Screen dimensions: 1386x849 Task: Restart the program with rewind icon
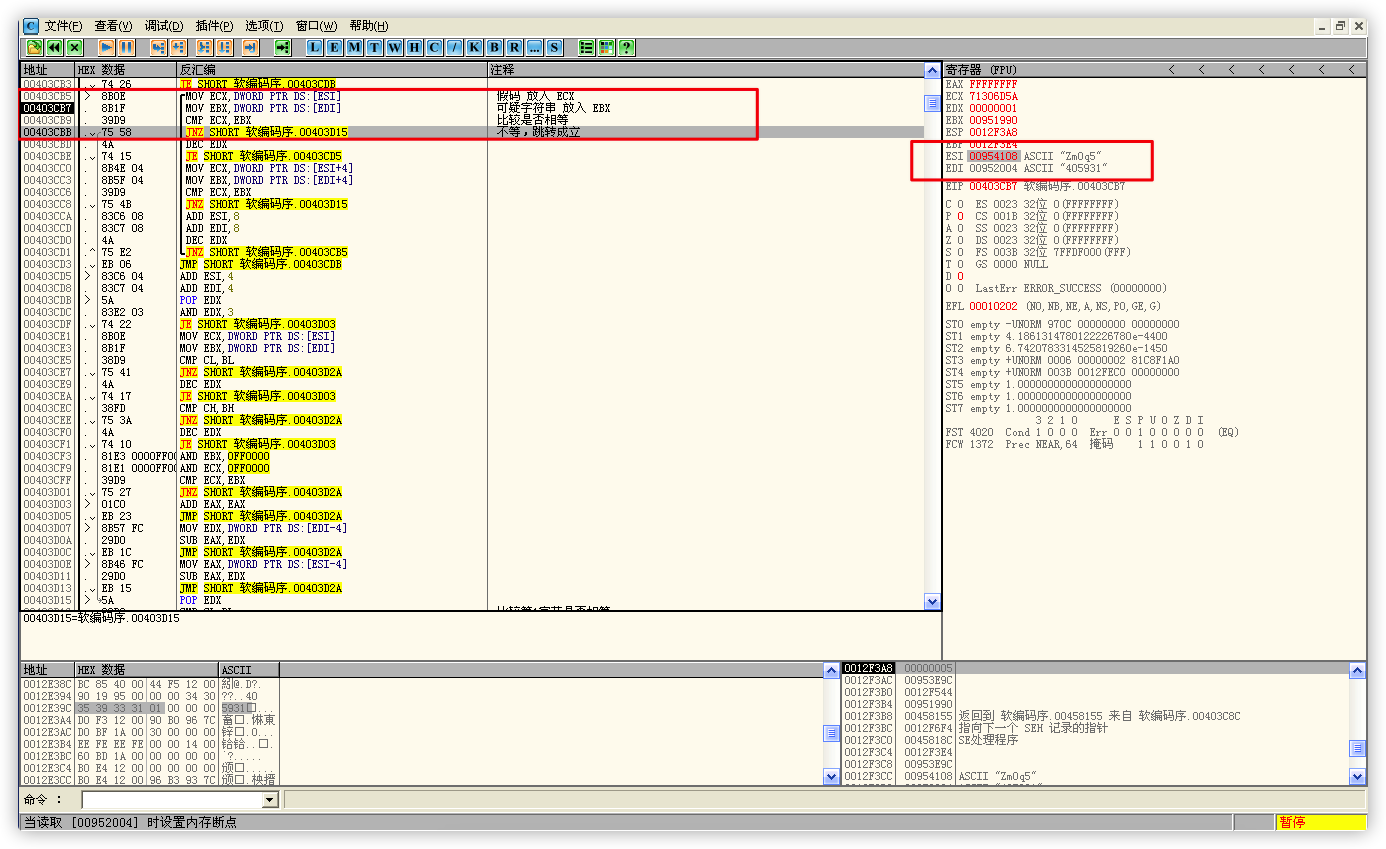[54, 47]
